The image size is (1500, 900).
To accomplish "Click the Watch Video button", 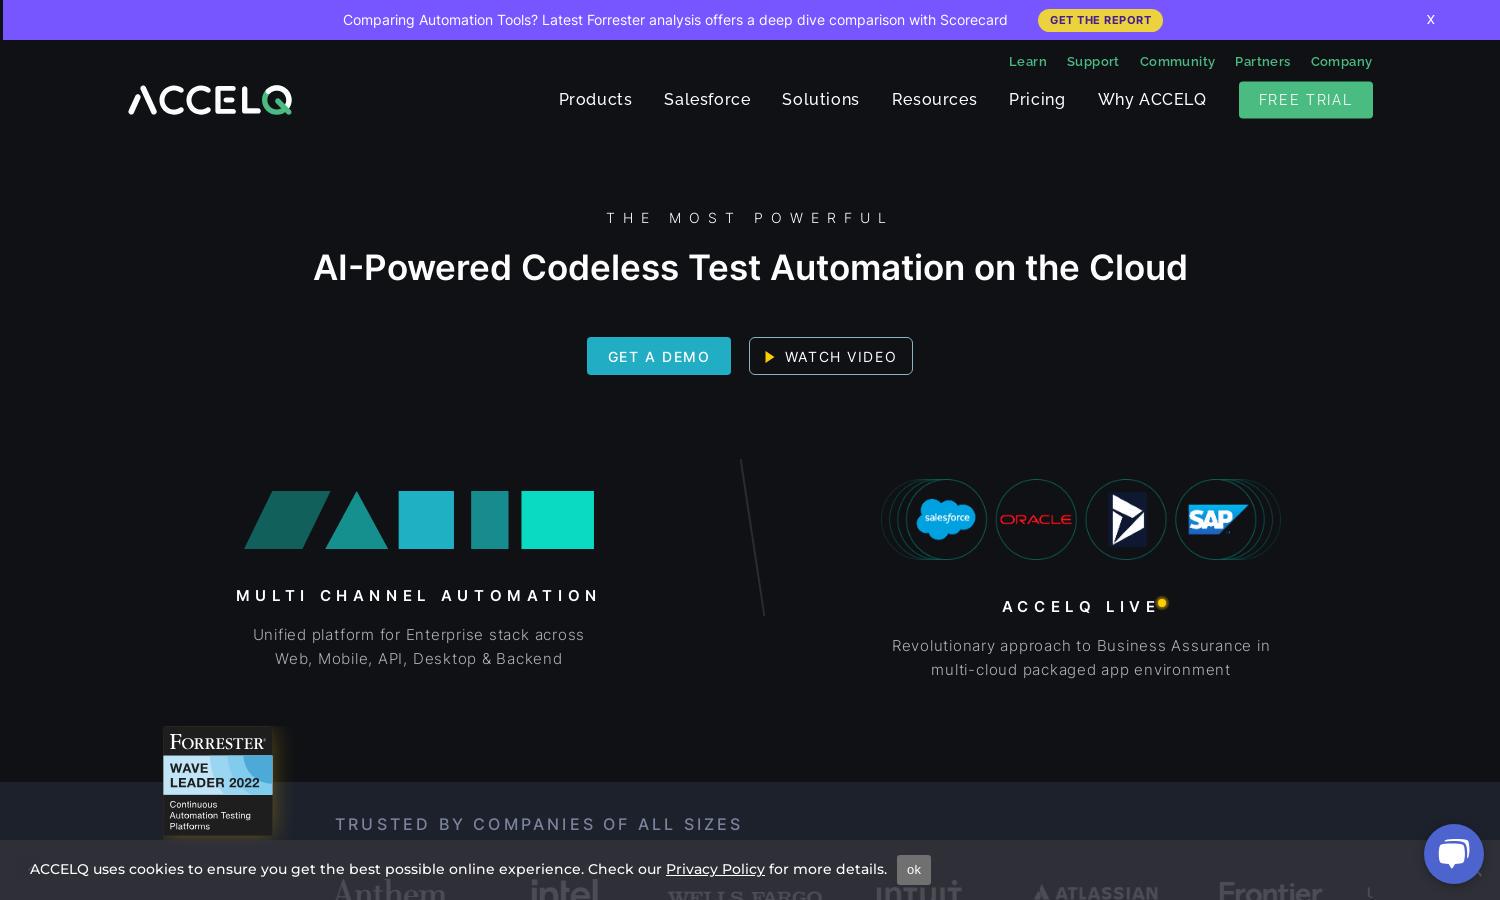I will tap(831, 356).
